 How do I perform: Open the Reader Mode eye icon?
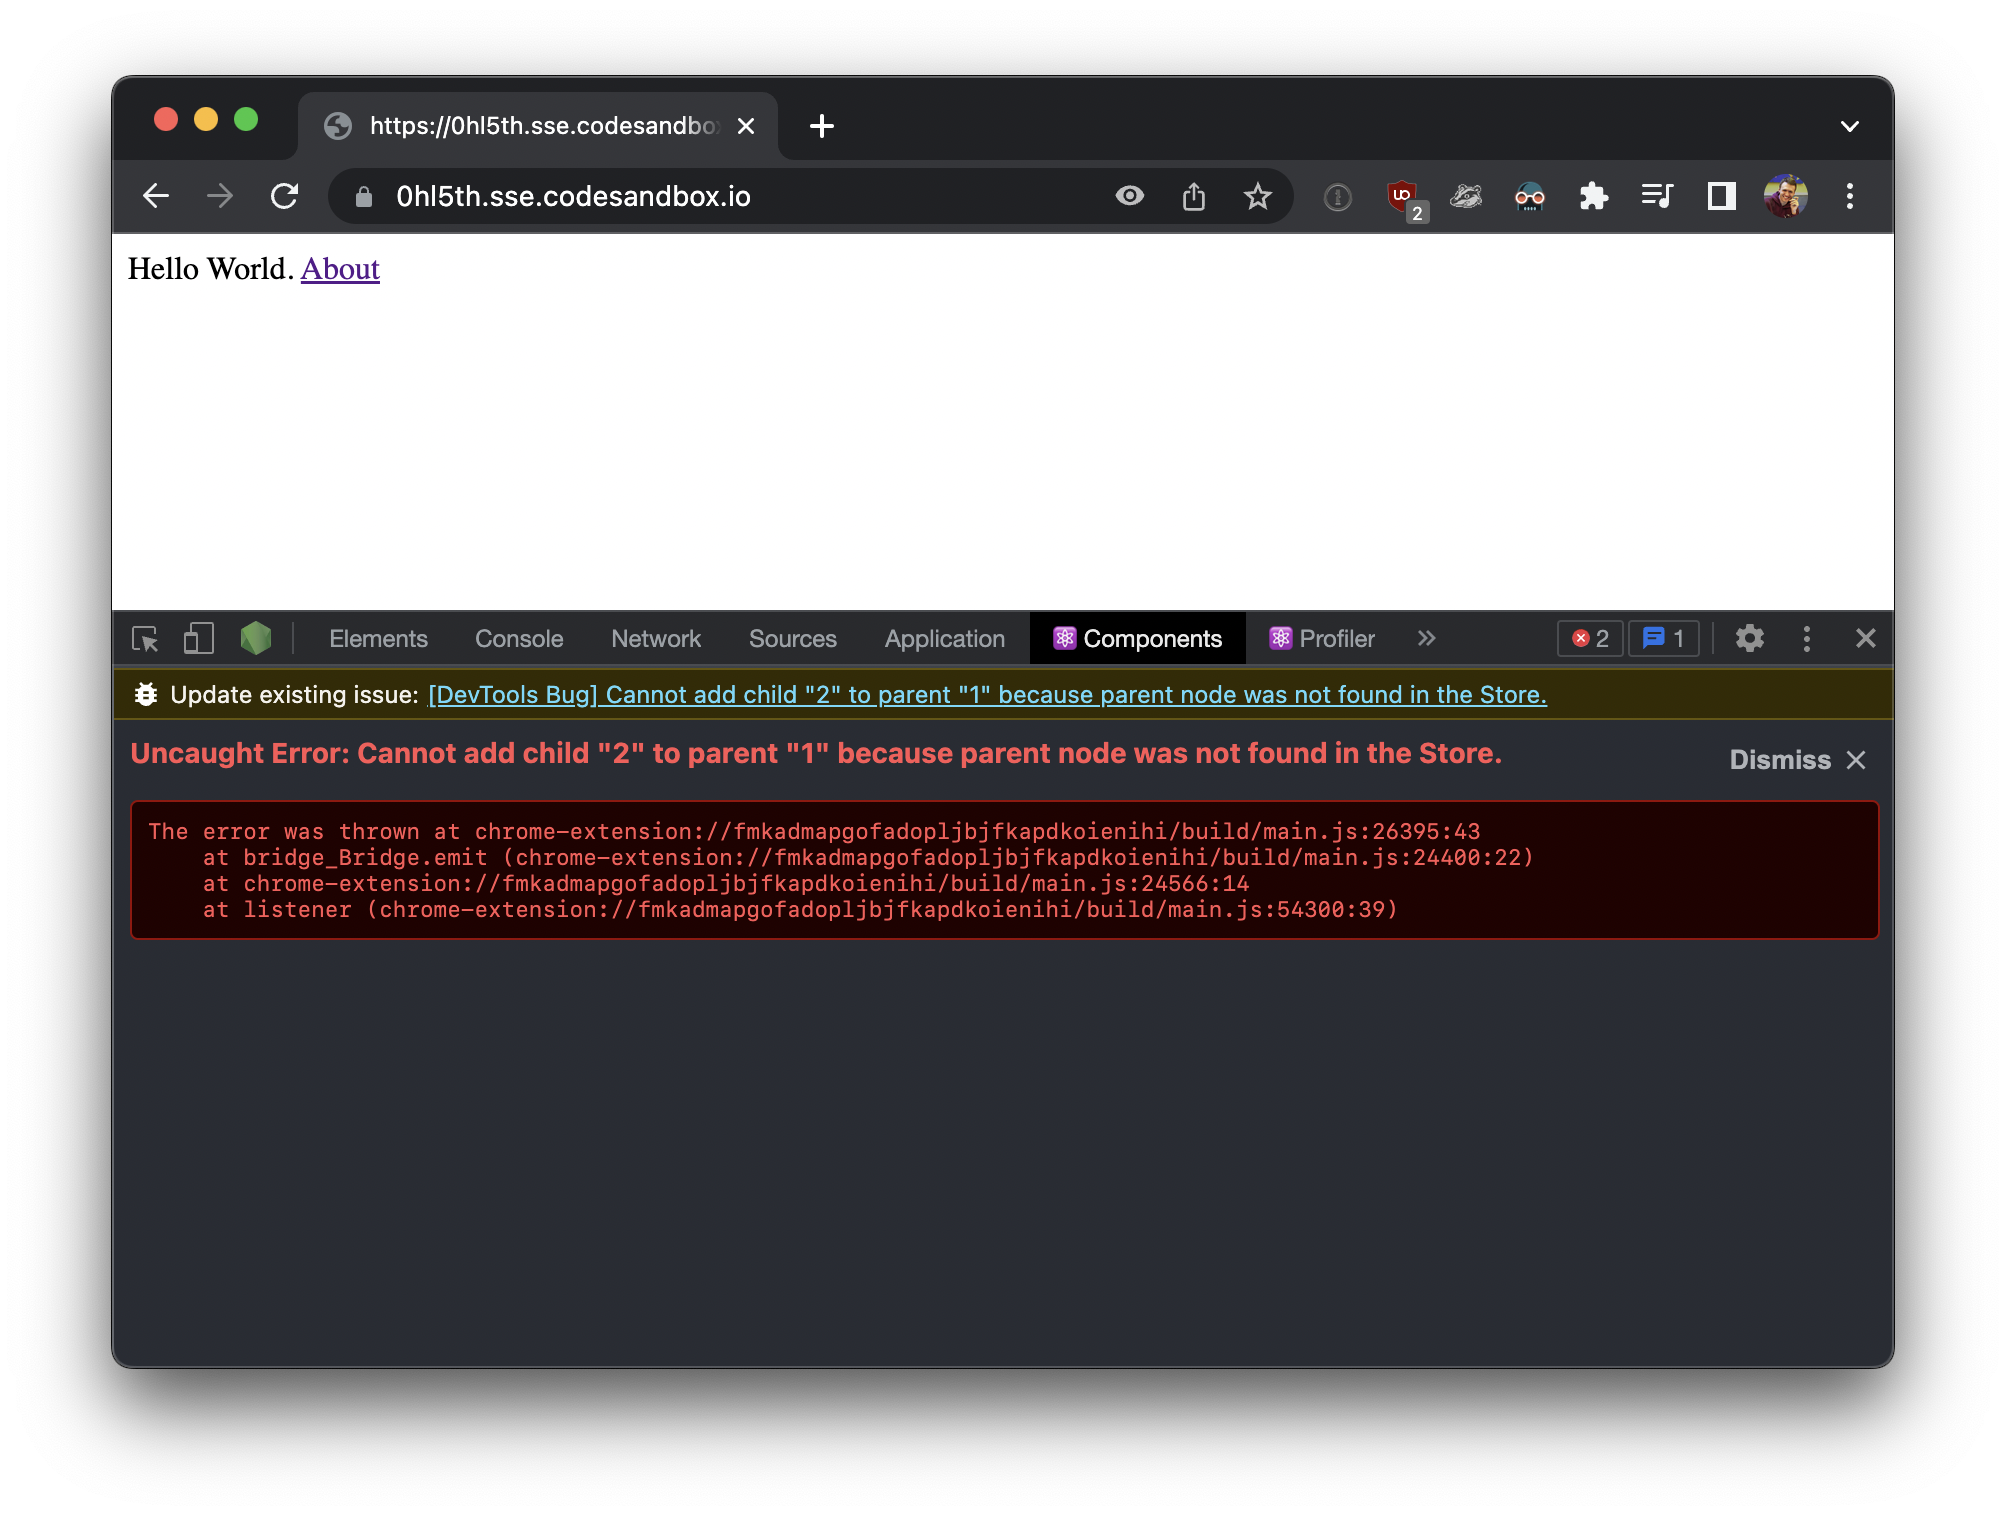coord(1129,196)
